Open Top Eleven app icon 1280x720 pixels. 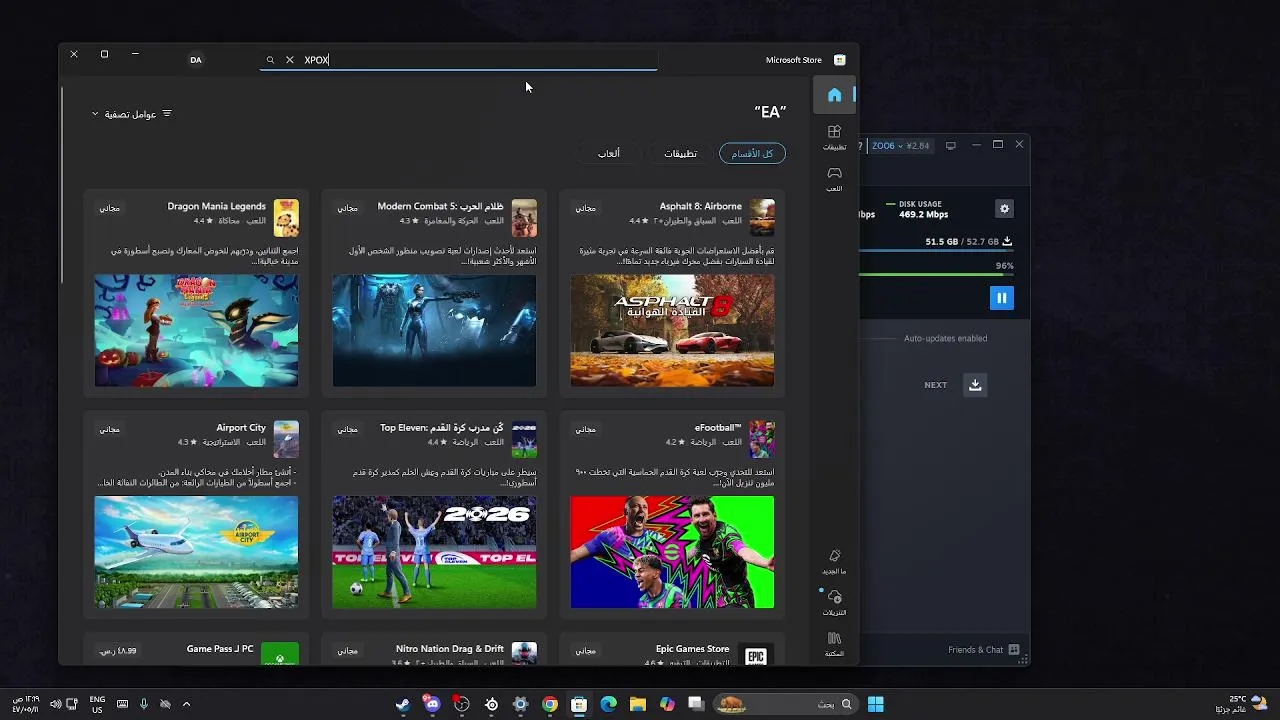click(x=524, y=439)
